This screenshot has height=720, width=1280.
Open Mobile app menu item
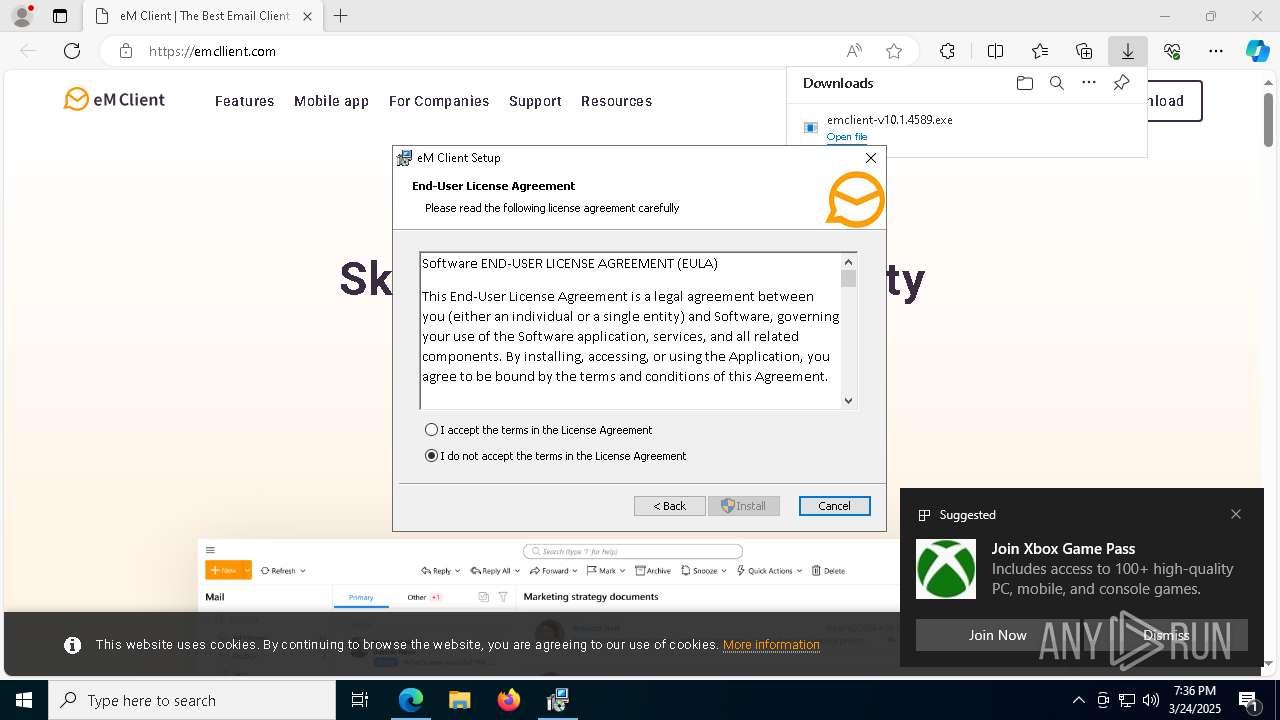[x=331, y=101]
